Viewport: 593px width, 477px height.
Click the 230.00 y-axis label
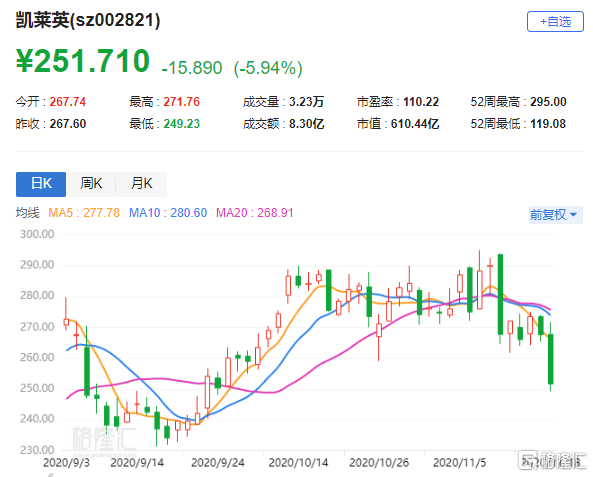pyautogui.click(x=37, y=450)
